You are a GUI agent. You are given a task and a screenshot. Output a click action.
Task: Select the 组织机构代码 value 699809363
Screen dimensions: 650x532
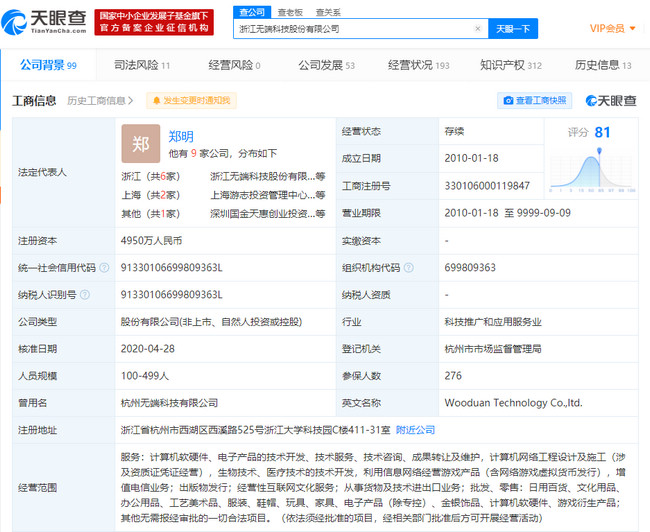click(x=470, y=268)
